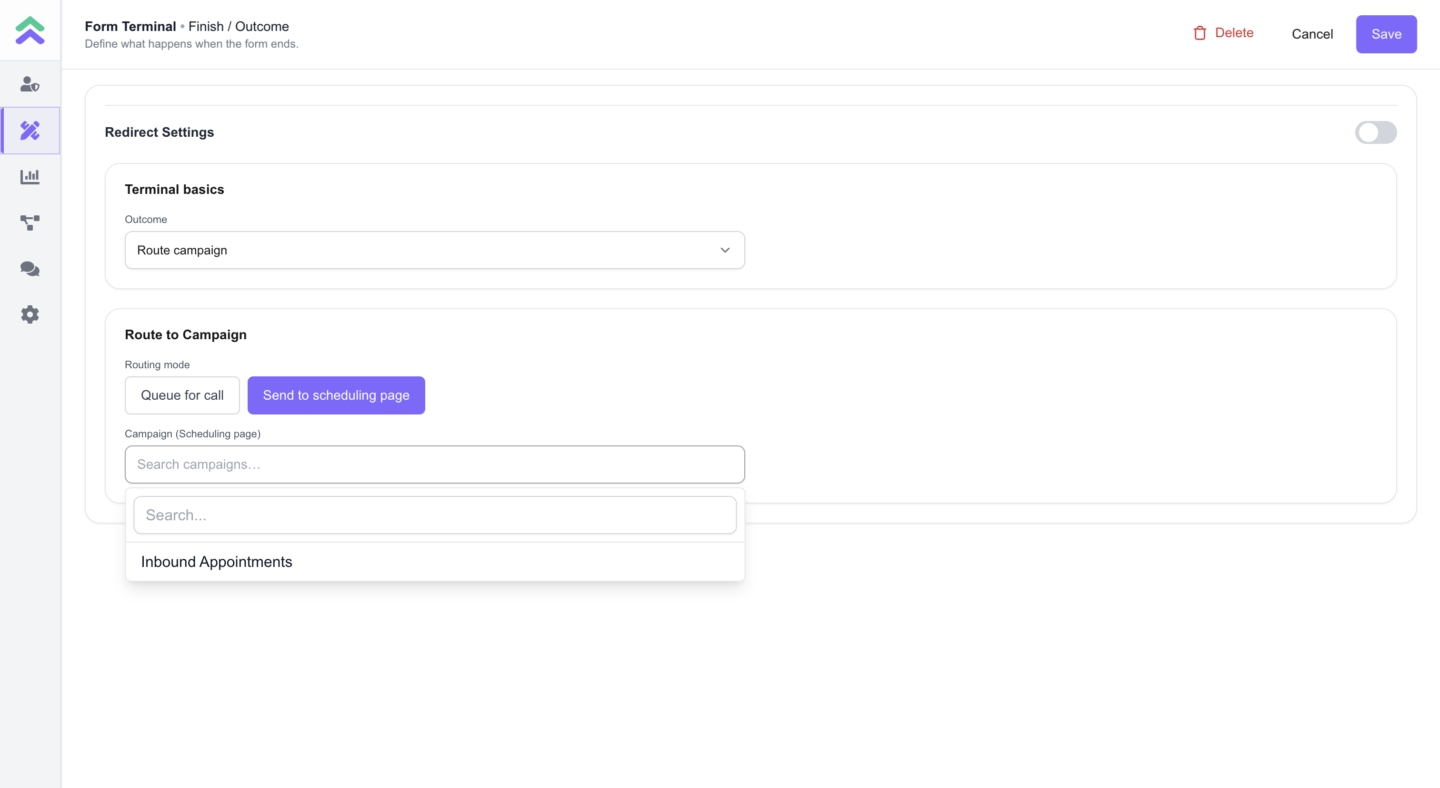Click the Form Terminal breadcrumb title
Screen dimensions: 1440x788
(x=130, y=26)
